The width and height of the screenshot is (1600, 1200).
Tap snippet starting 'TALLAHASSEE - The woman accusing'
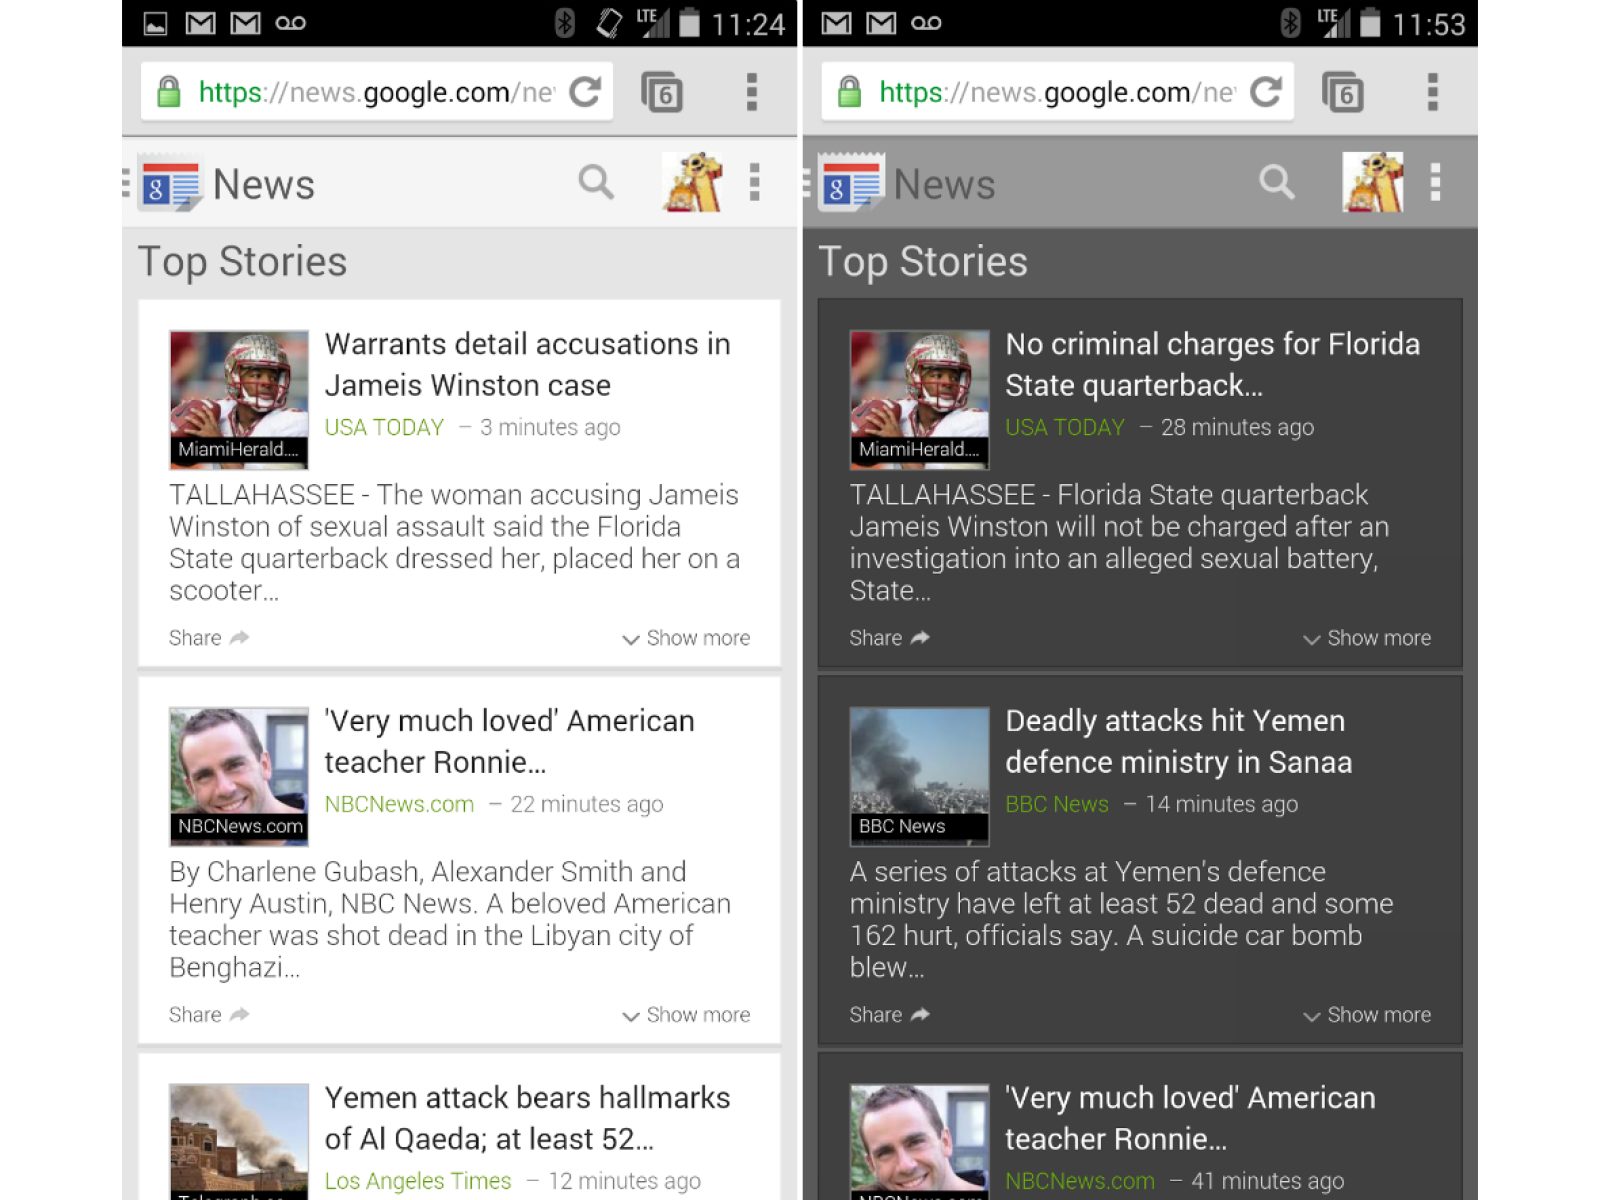(x=455, y=543)
